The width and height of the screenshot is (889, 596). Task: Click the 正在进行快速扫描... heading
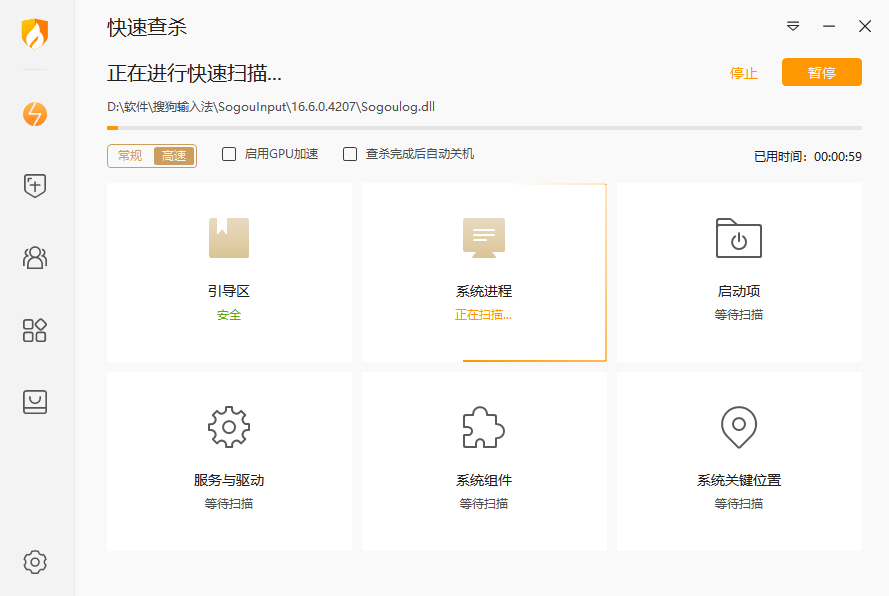[194, 73]
